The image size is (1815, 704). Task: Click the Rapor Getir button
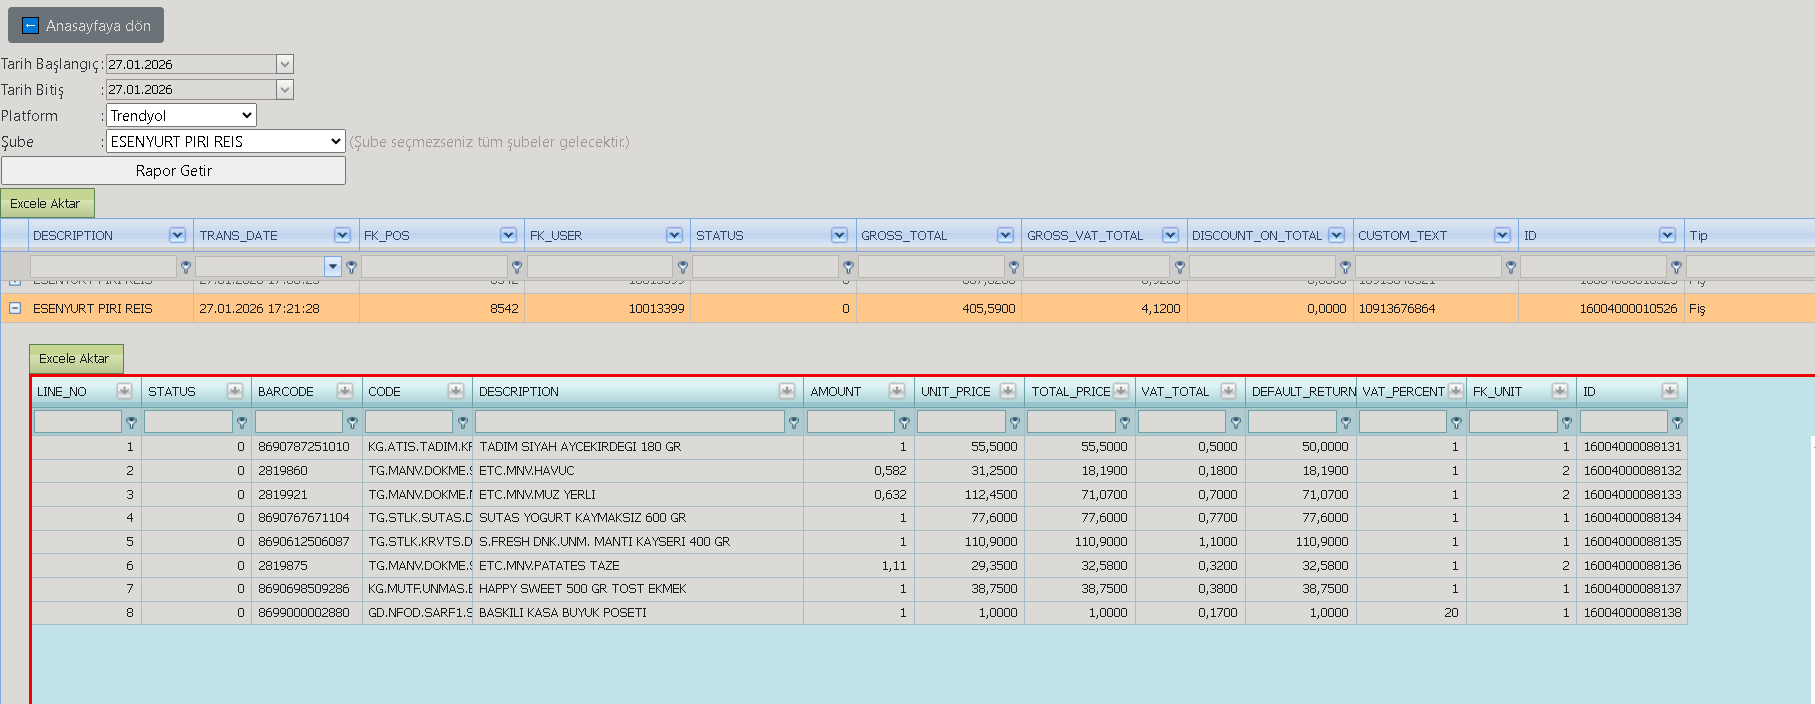click(173, 171)
